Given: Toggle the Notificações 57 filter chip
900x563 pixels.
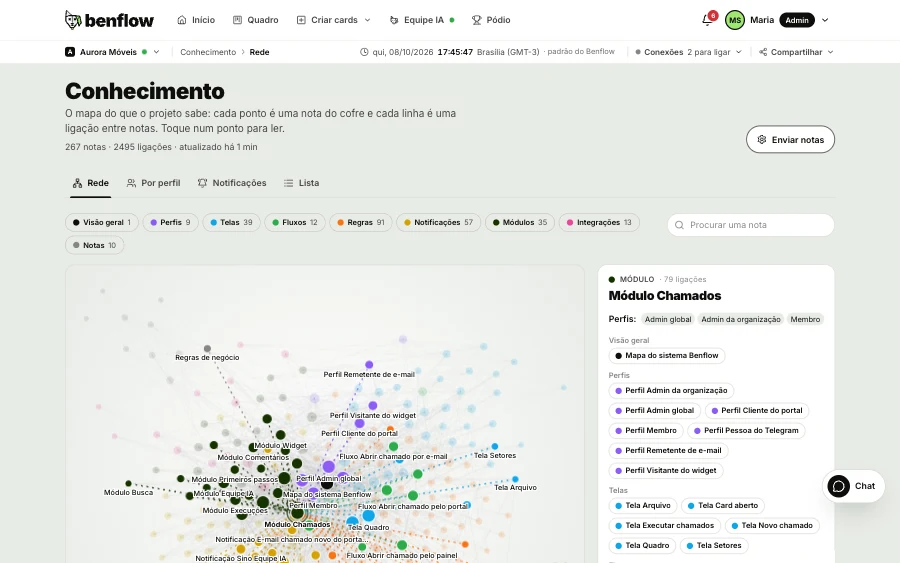Looking at the screenshot, I should coord(439,223).
